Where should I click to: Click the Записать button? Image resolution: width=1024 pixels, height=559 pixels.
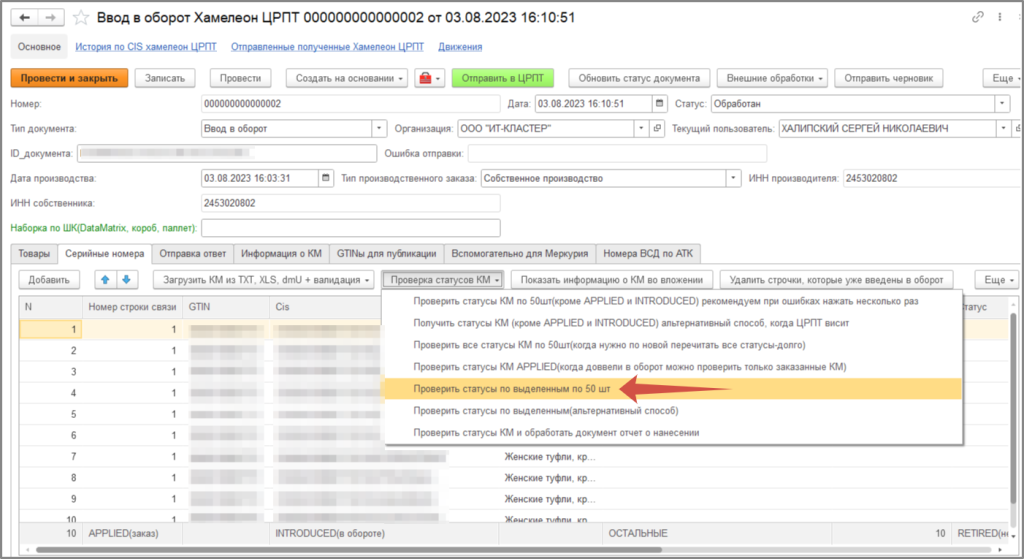click(165, 78)
